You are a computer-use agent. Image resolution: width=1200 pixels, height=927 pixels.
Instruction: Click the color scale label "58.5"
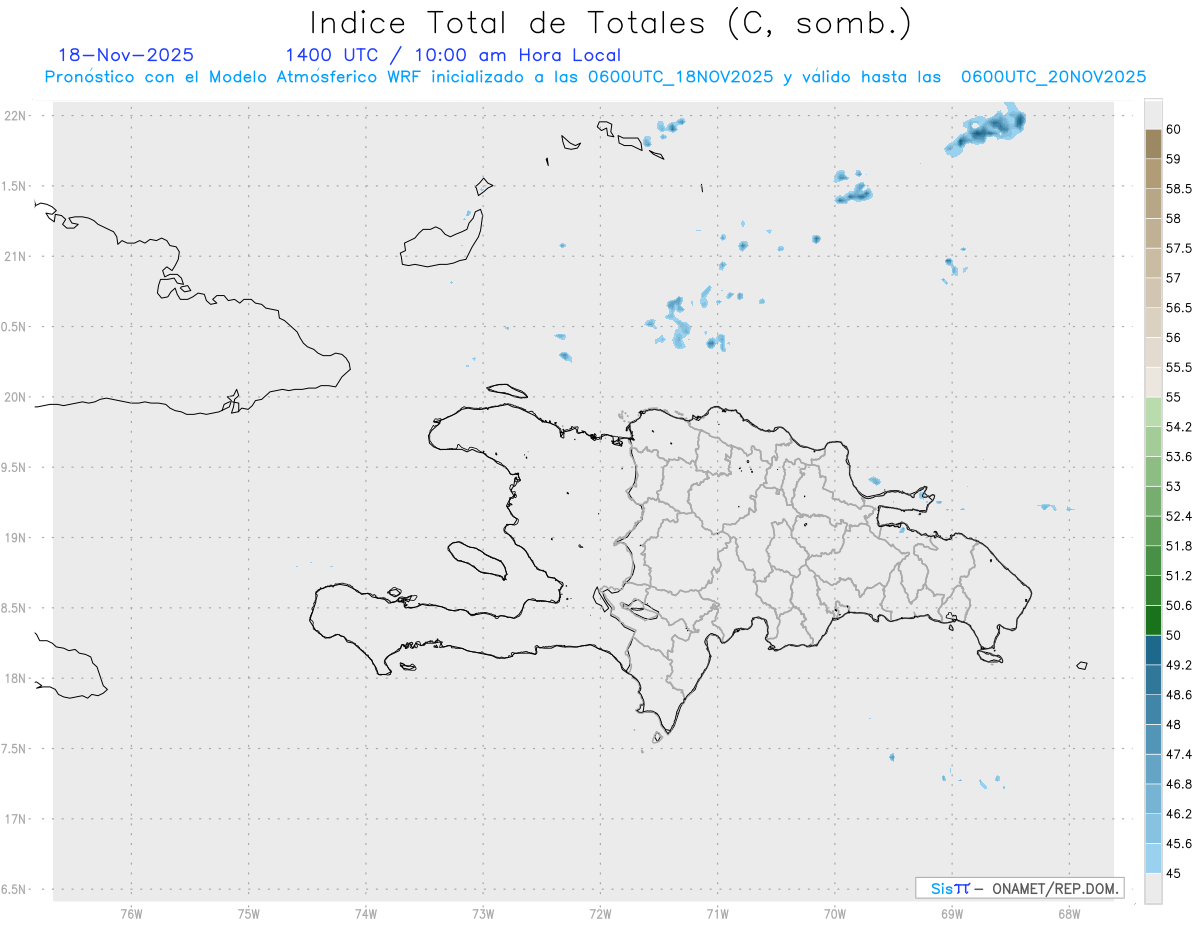1179,189
